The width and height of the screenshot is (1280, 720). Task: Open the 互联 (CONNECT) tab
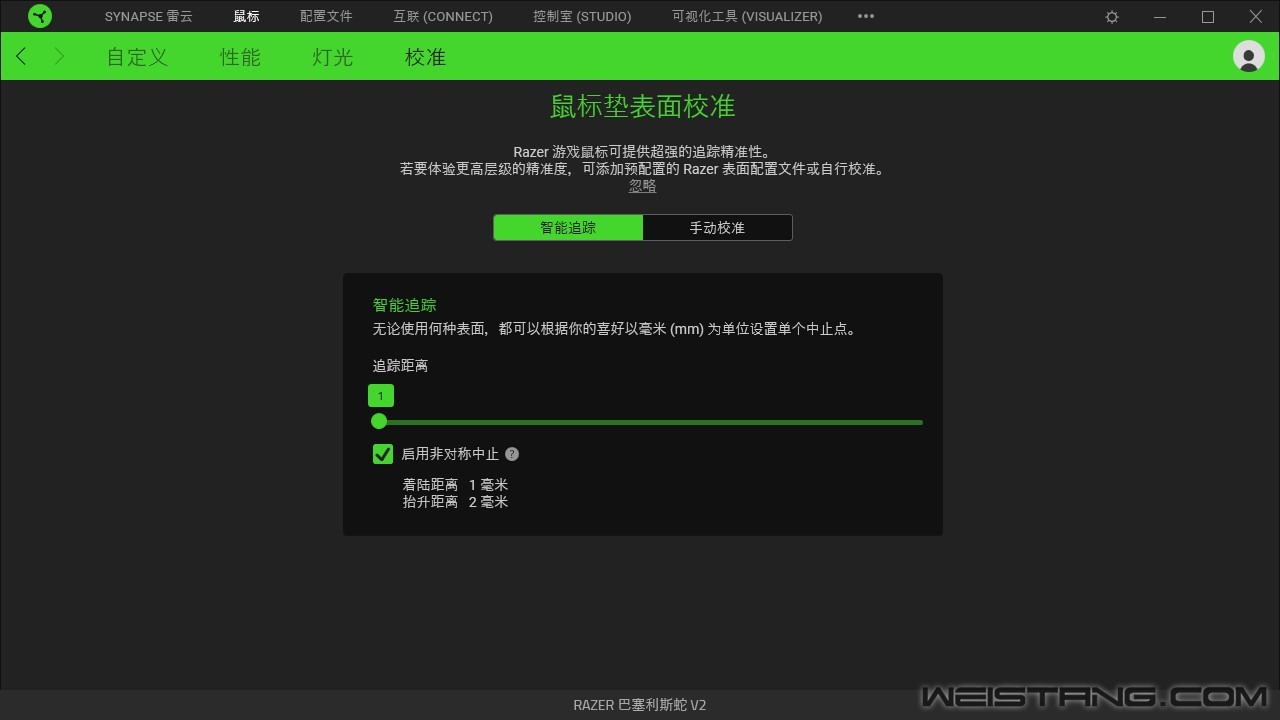coord(443,16)
